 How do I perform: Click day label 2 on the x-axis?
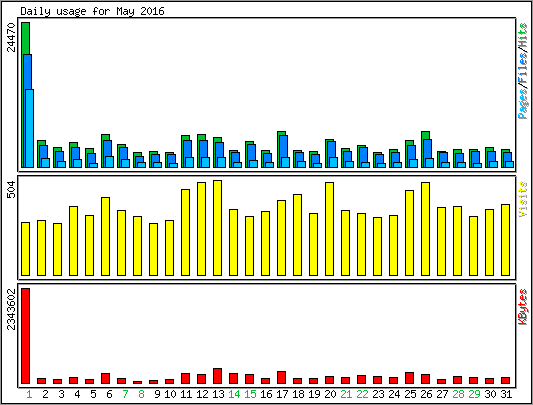pos(45,394)
